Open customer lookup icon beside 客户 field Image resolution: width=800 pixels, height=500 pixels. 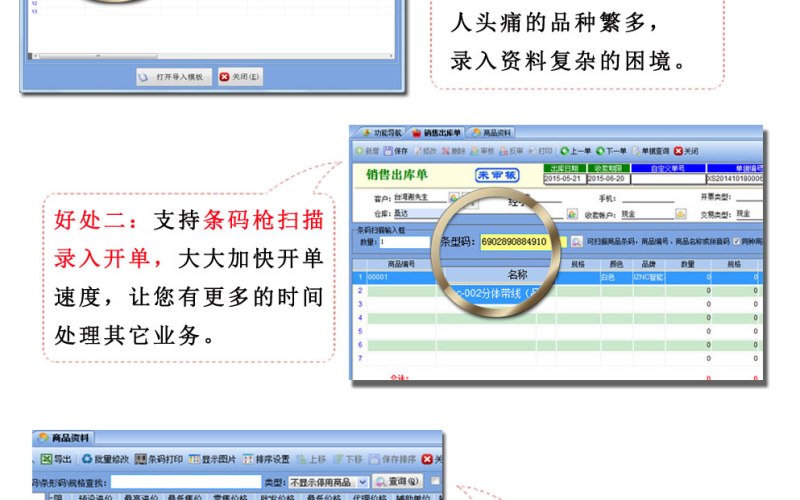point(453,197)
